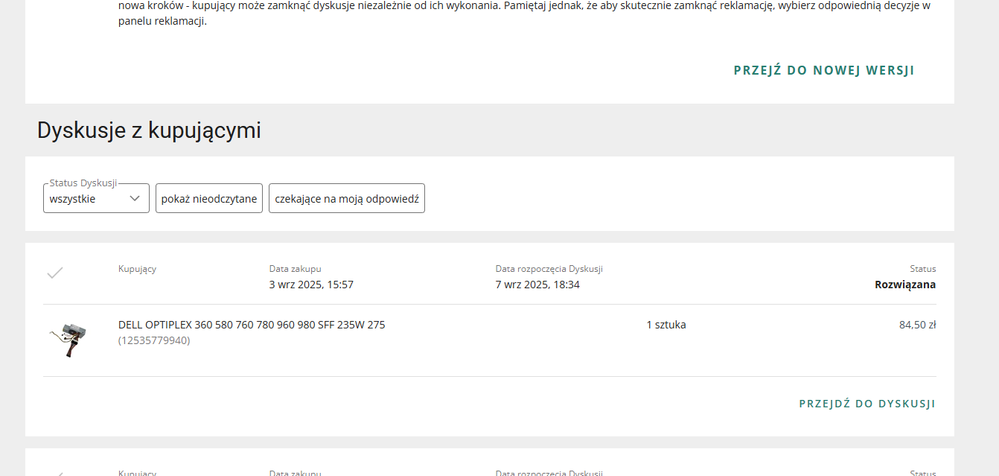999x476 pixels.
Task: Click the purchase date 3 wrz 2025, 15:57
Action: 311,285
